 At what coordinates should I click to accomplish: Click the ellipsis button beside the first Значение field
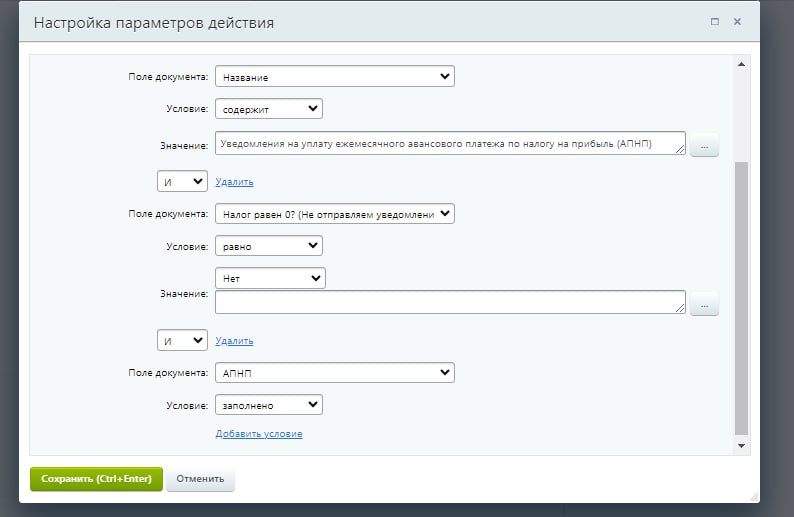click(x=704, y=146)
